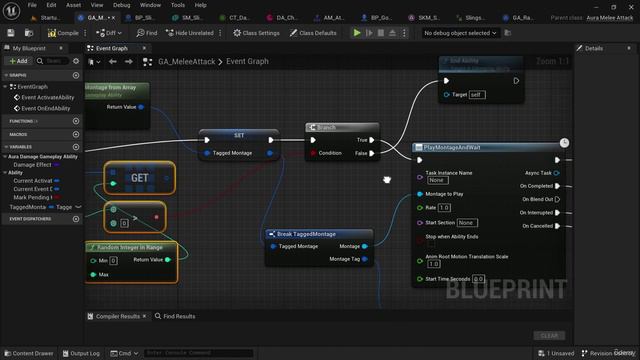The image size is (640, 360).
Task: Open the debug object selector dropdown
Action: (460, 33)
